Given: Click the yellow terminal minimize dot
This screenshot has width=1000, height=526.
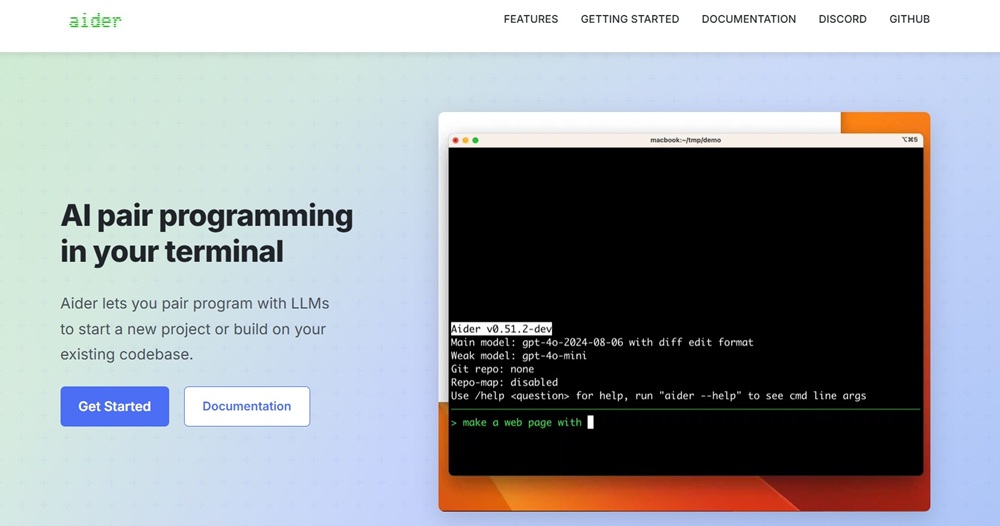Looking at the screenshot, I should click(465, 140).
